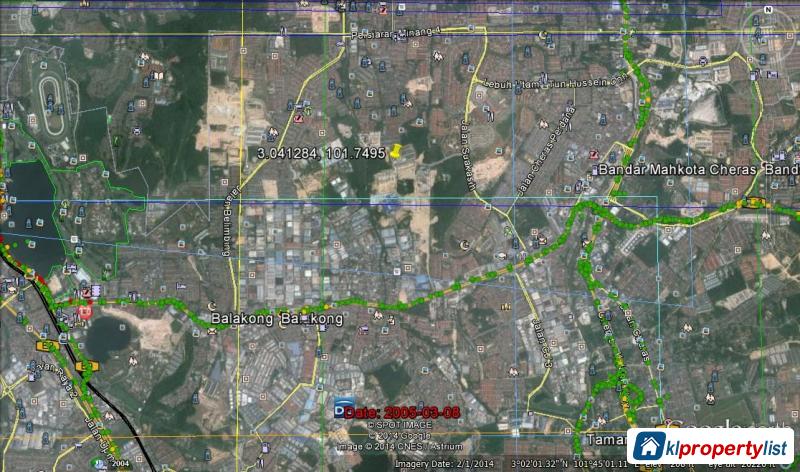
Task: Click the envelope post office icon below Balakong
Action: click(211, 331)
